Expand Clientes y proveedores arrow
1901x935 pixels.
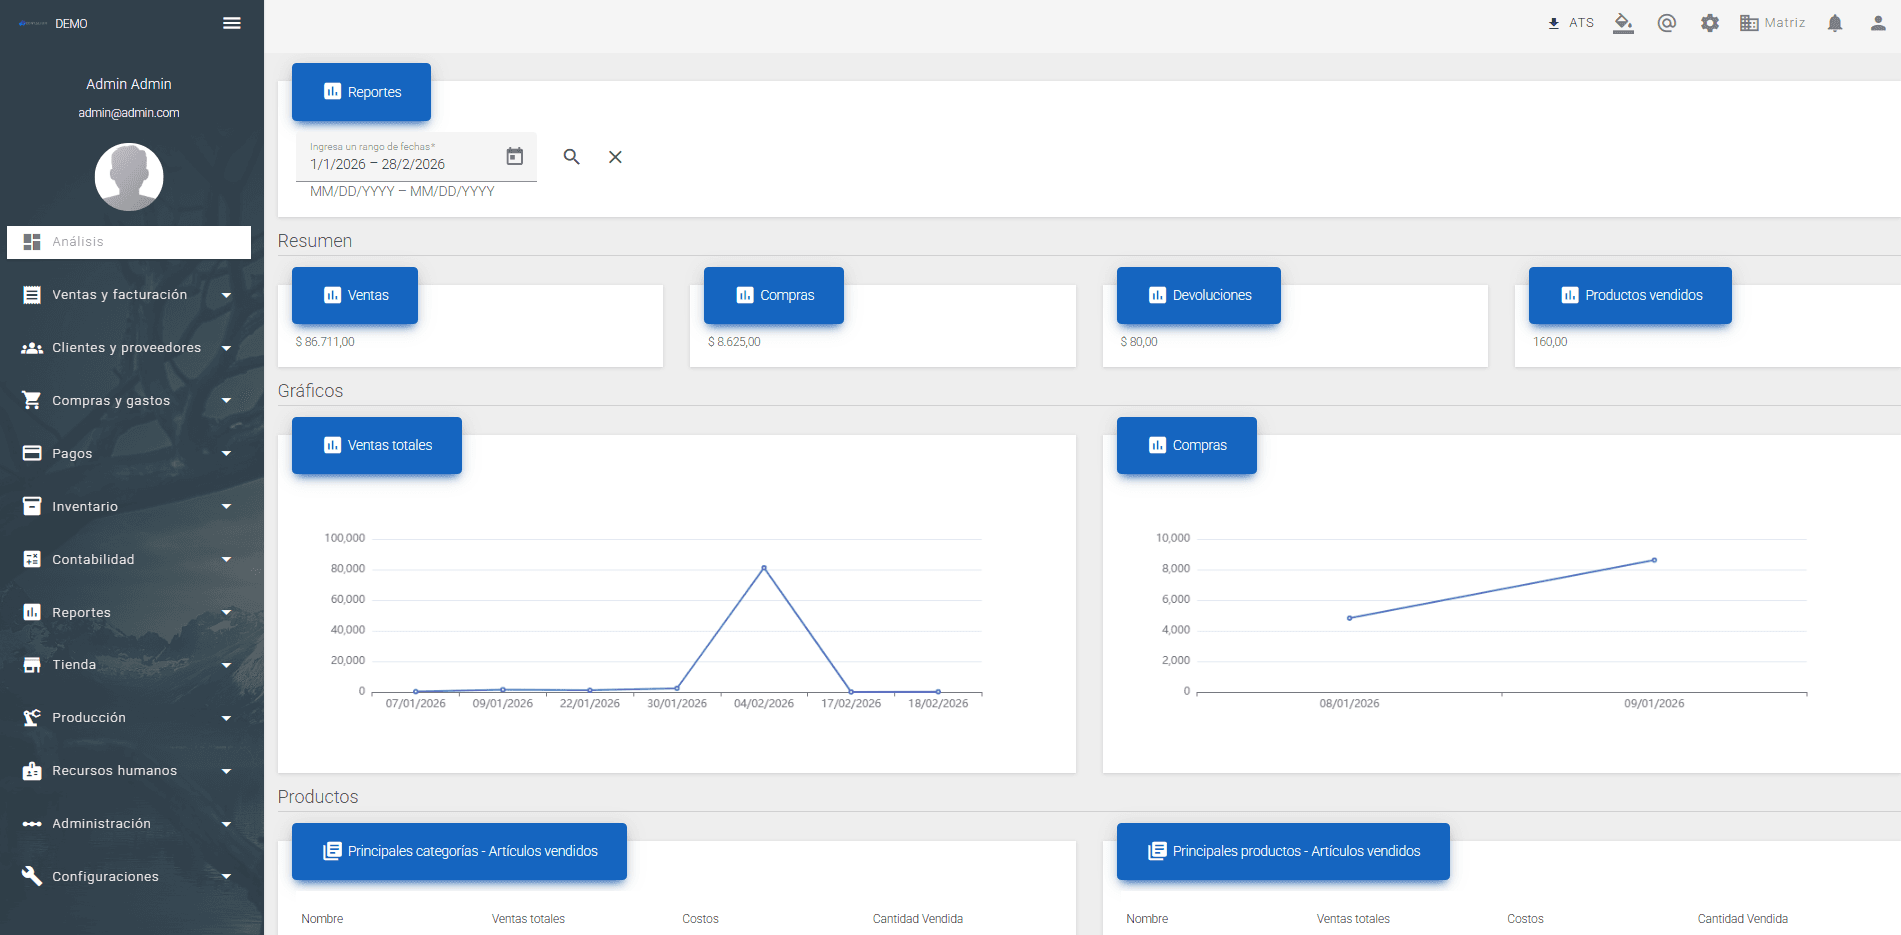(x=226, y=348)
